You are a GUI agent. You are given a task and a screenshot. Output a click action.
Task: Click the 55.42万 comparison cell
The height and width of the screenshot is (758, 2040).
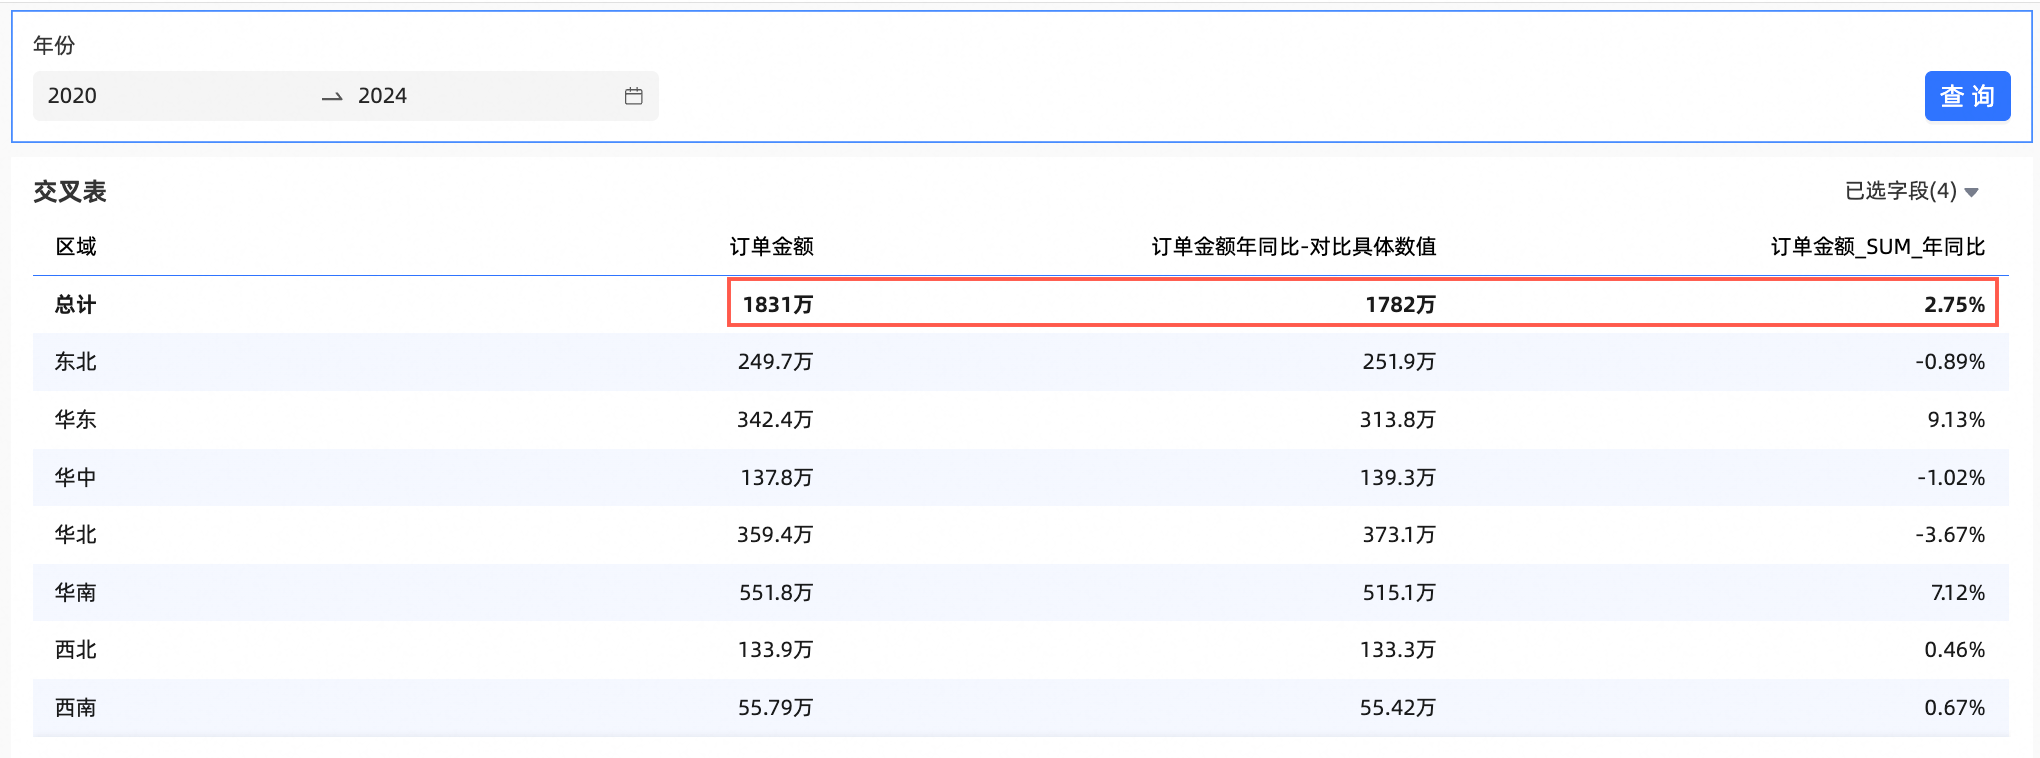click(x=1397, y=708)
